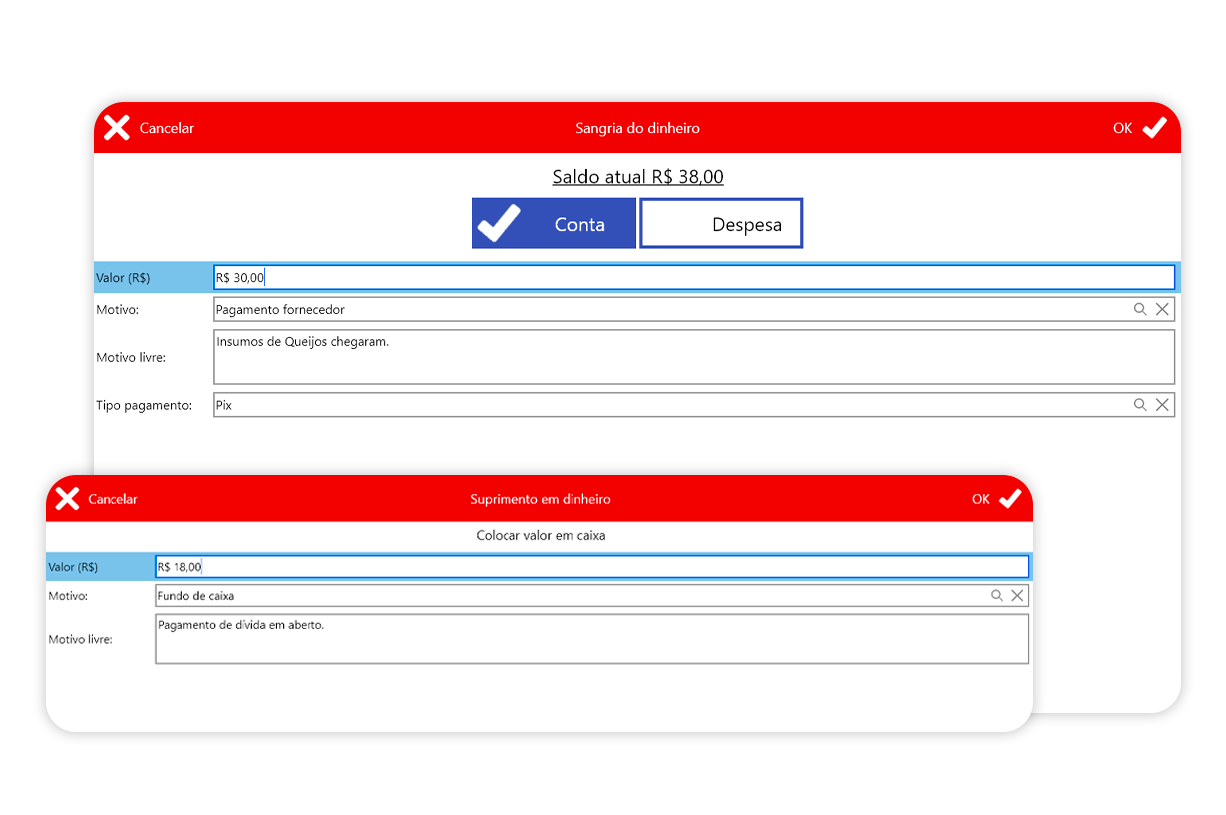This screenshot has width=1226, height=815.
Task: Search payment types in the Pix field
Action: pos(1140,405)
